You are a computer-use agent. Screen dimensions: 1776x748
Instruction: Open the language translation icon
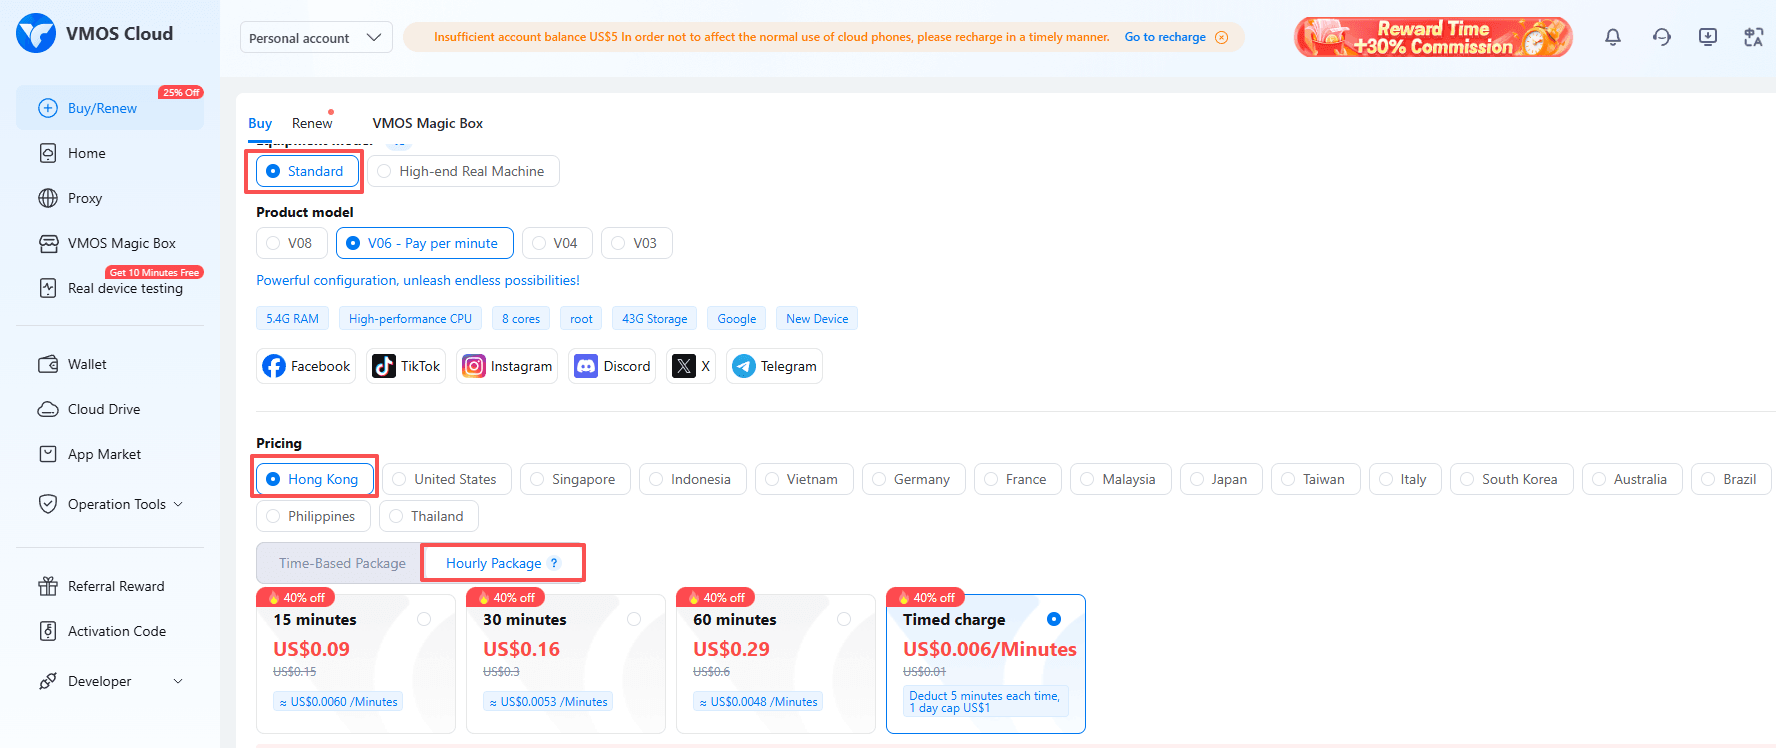[x=1753, y=37]
